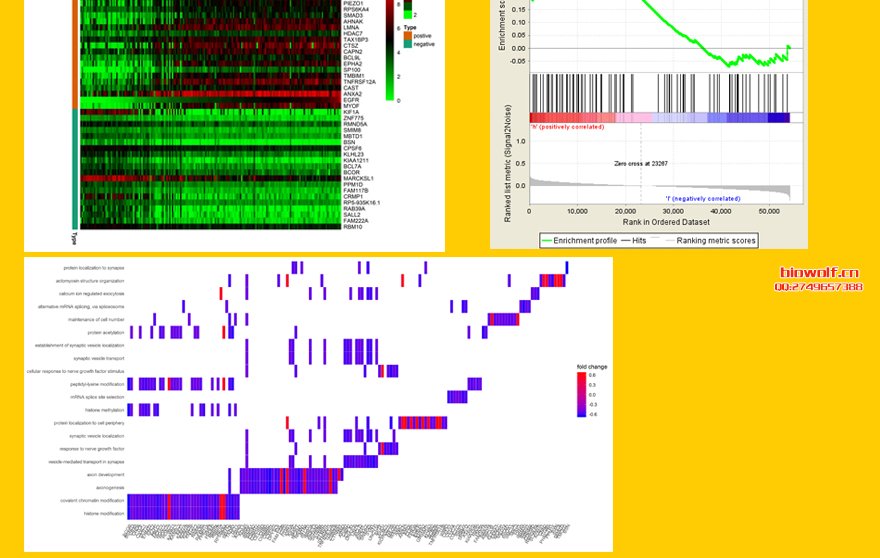The height and width of the screenshot is (558, 880).
Task: Select the SMAD3 row label
Action: click(353, 16)
